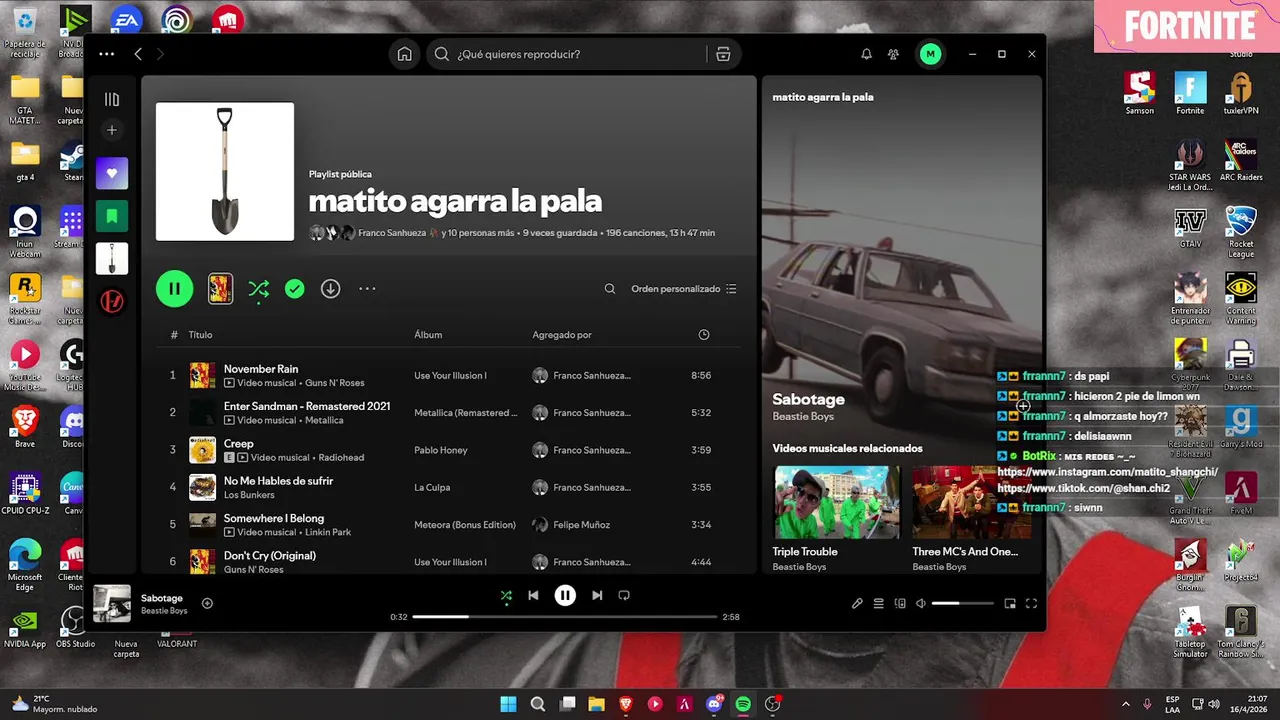Image resolution: width=1280 pixels, height=720 pixels.
Task: Open Spotify icon on the Windows taskbar
Action: point(743,704)
